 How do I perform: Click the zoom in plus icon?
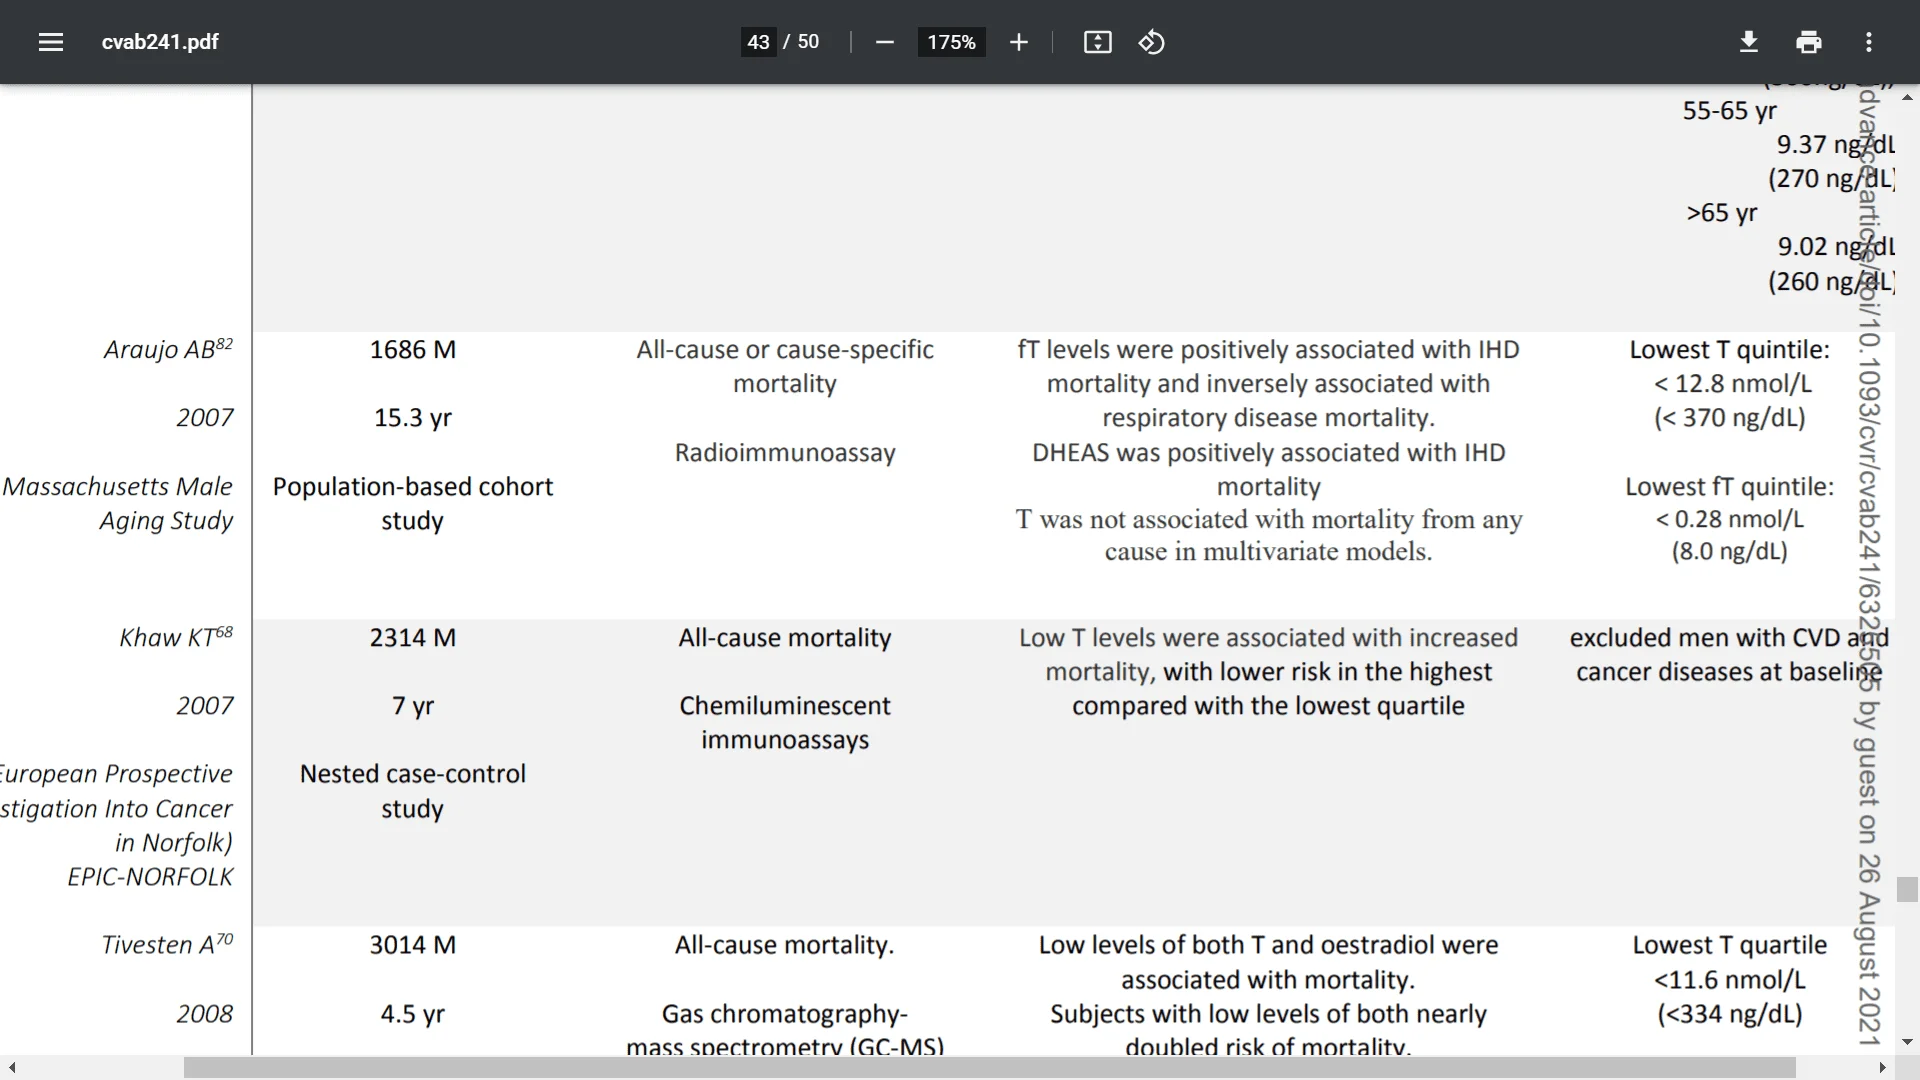[1018, 42]
